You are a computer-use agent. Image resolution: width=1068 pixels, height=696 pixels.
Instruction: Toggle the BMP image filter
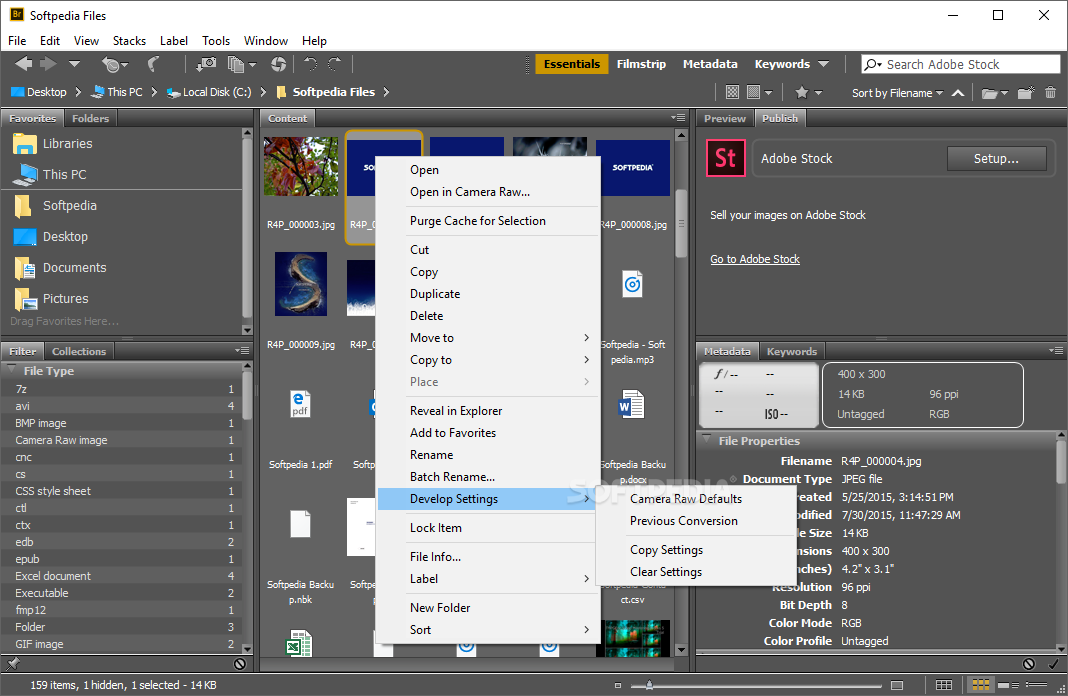[123, 423]
